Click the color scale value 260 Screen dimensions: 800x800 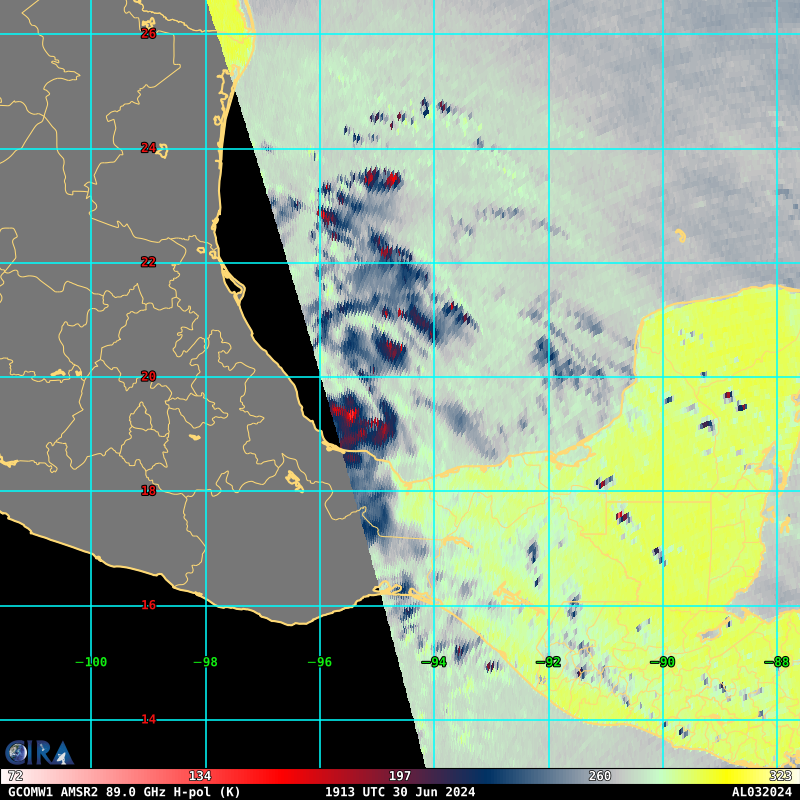[600, 776]
